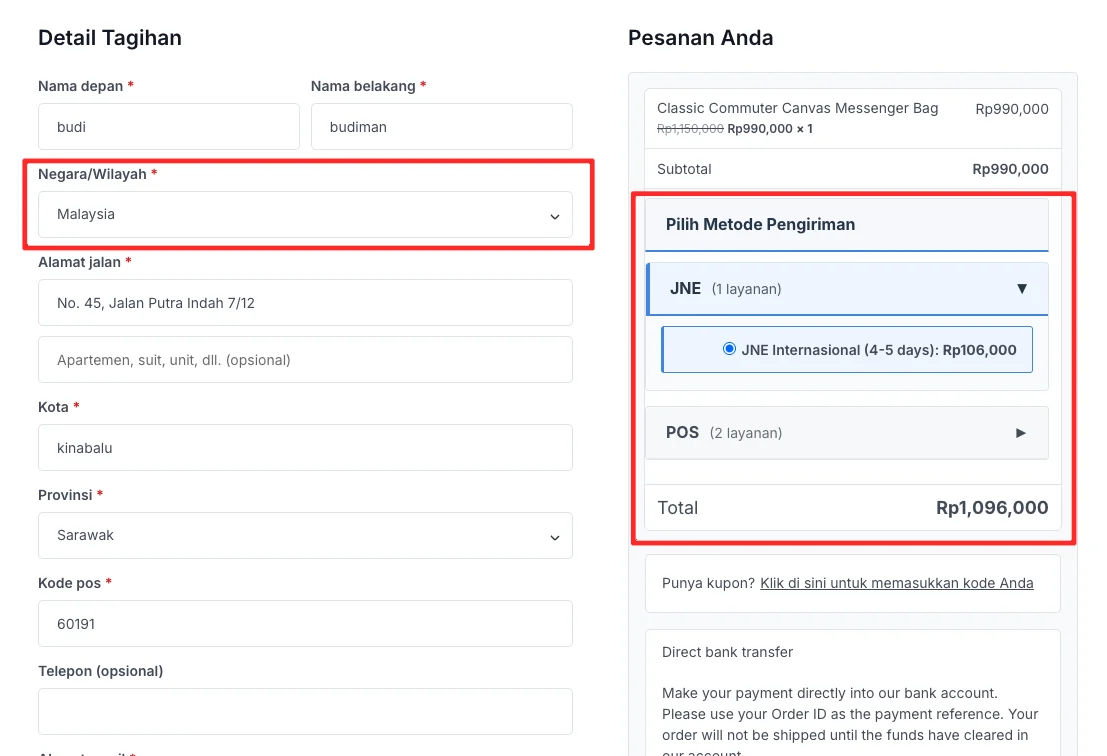Click the optional apartment address field
1107x756 pixels.
(305, 358)
